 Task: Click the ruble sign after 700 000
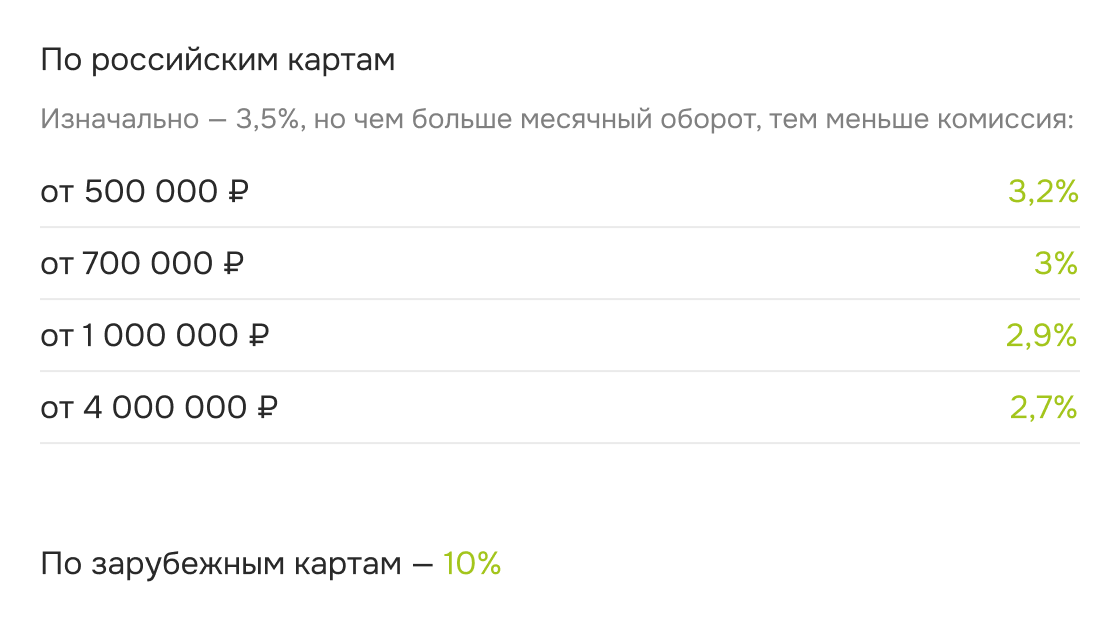[233, 264]
